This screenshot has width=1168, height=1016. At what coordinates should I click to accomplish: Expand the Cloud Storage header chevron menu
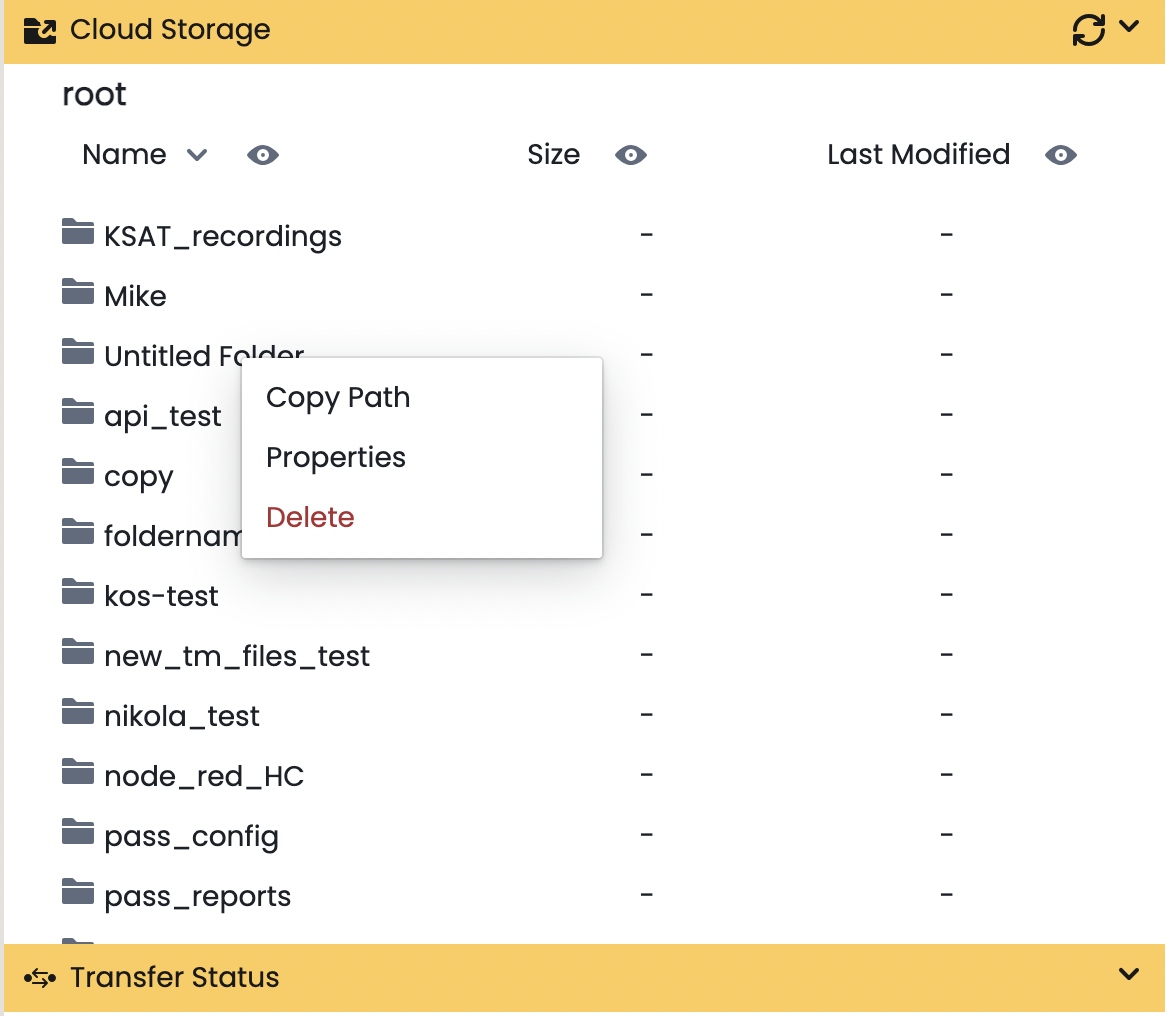1129,27
